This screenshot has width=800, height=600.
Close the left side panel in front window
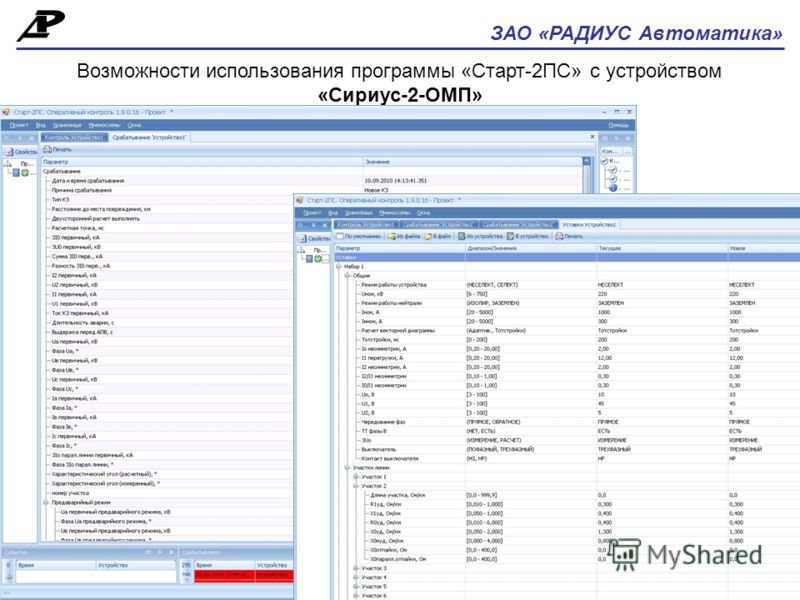325,225
